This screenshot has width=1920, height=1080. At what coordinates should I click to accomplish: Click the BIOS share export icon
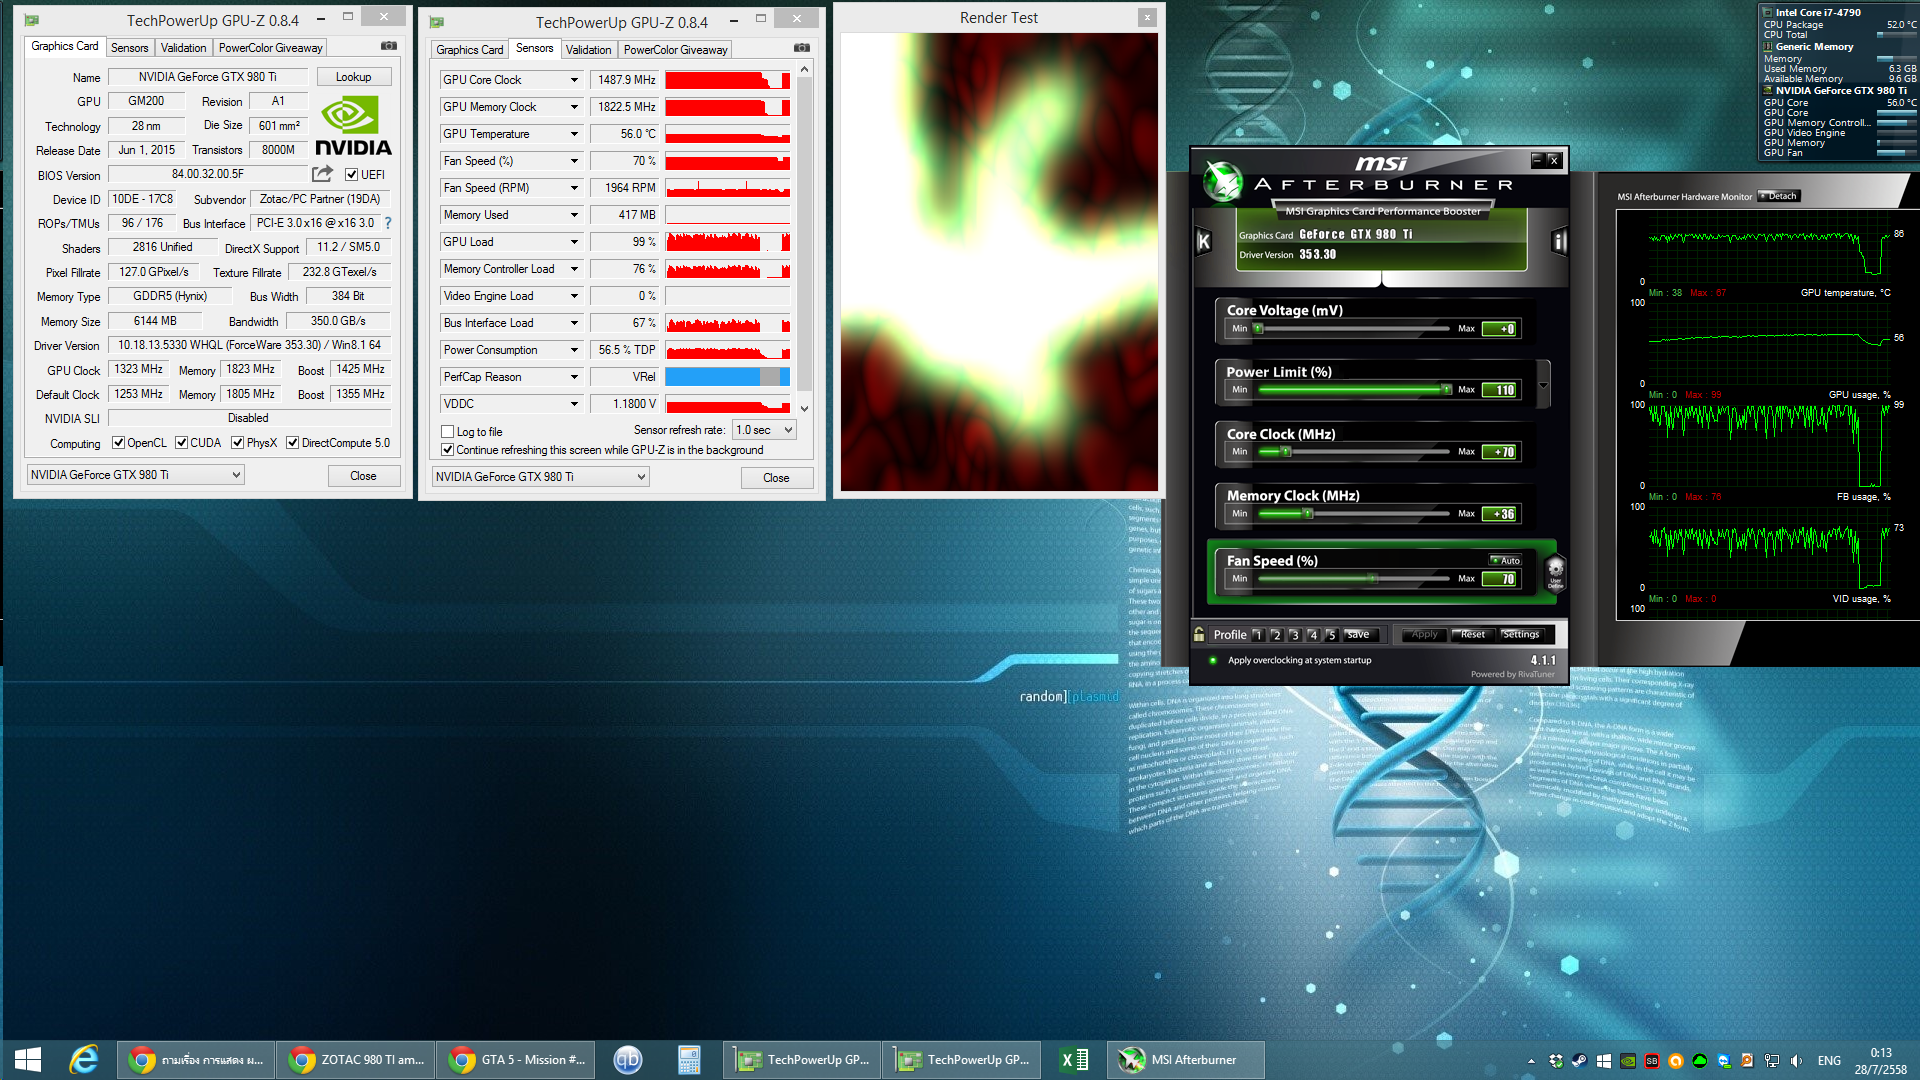coord(322,174)
